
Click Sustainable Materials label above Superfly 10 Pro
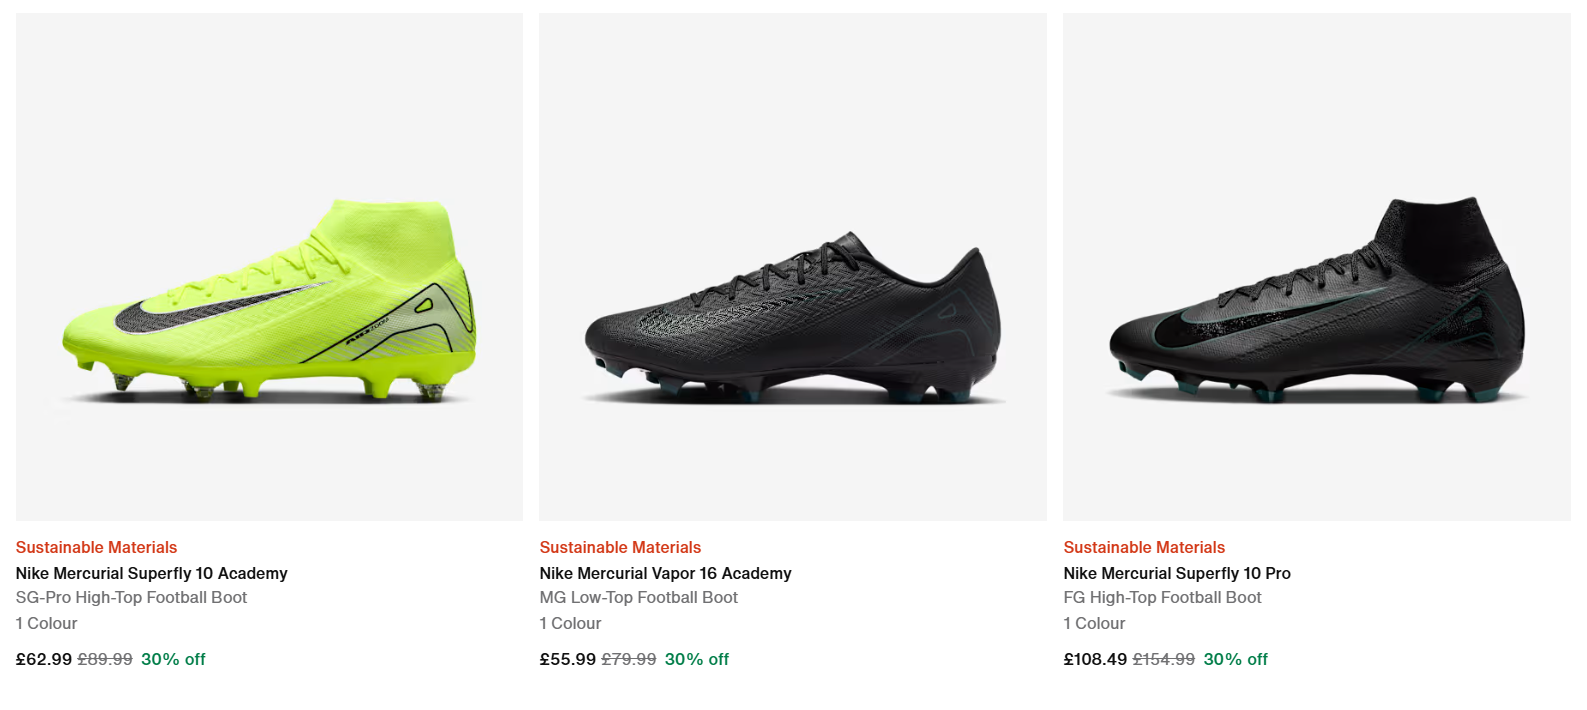[1144, 547]
